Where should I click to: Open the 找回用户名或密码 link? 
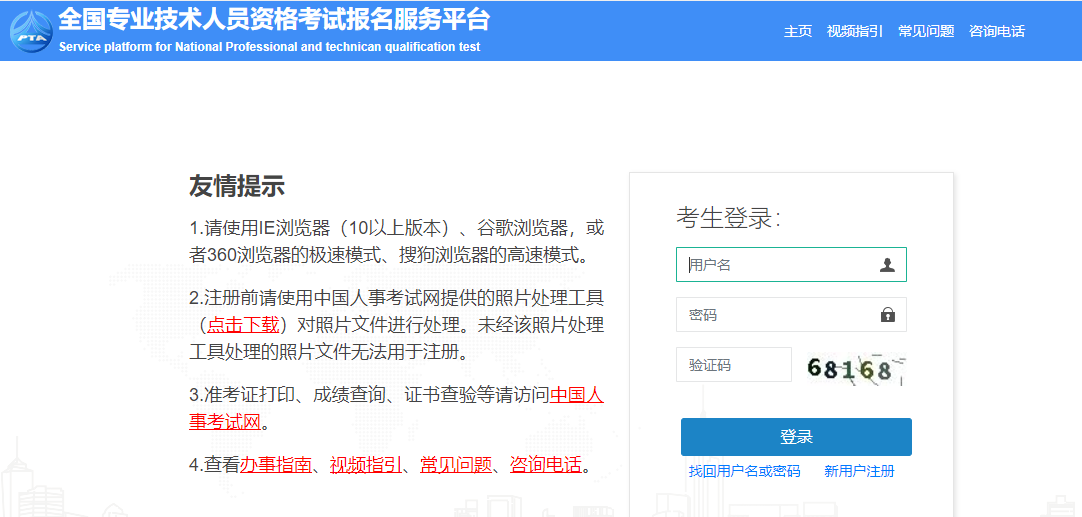744,471
